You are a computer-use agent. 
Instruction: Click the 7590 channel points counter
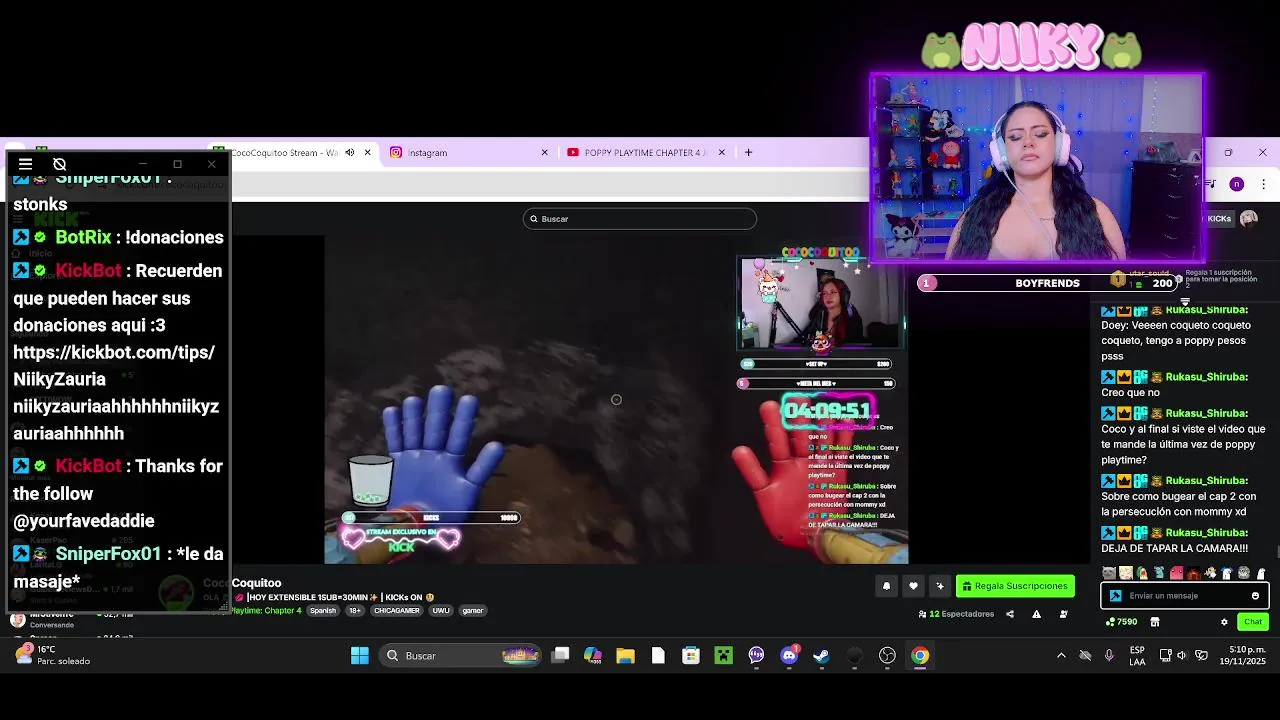tap(1121, 622)
